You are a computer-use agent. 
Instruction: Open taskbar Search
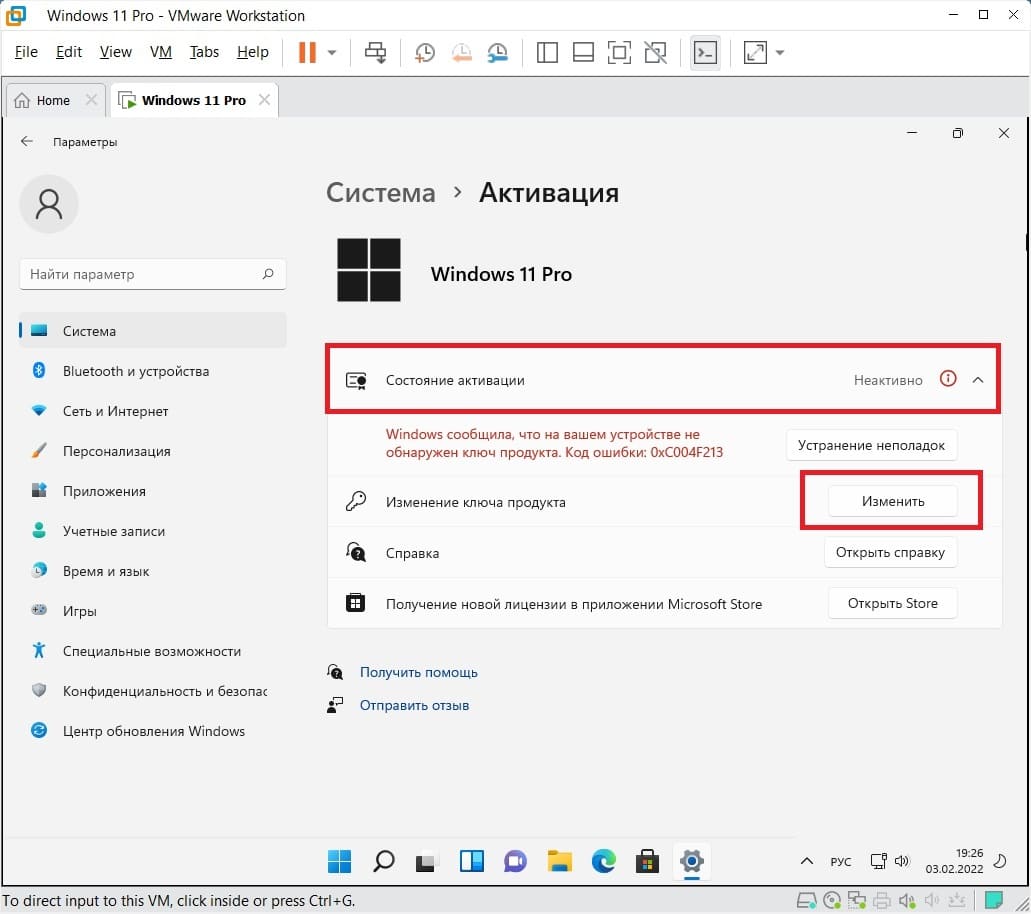click(x=383, y=861)
